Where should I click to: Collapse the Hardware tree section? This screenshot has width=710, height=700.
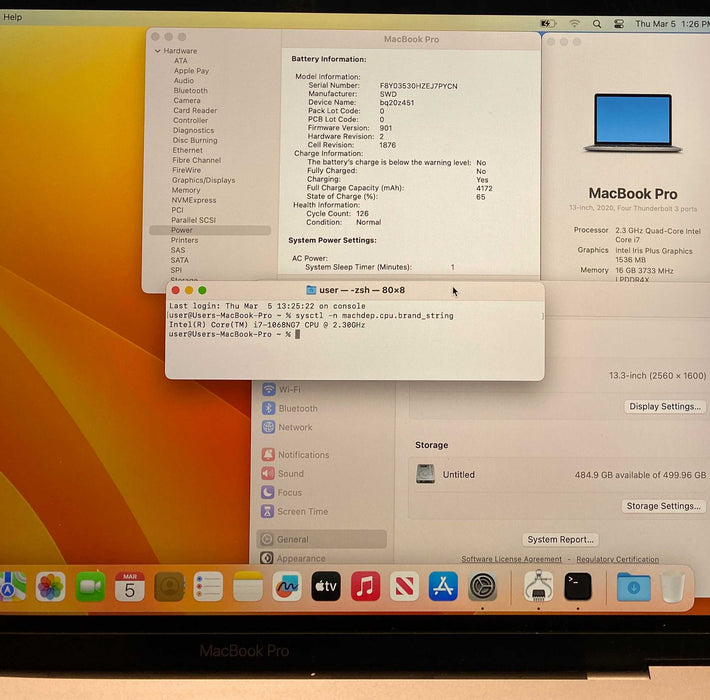click(x=158, y=51)
